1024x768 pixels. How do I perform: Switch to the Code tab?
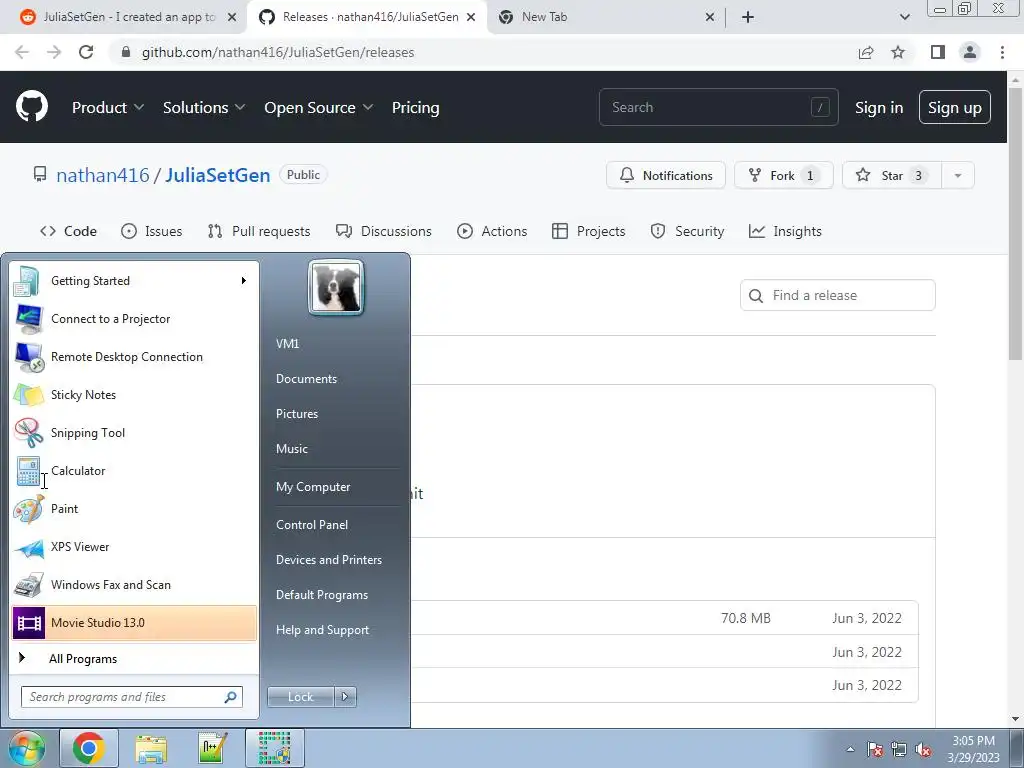click(68, 231)
